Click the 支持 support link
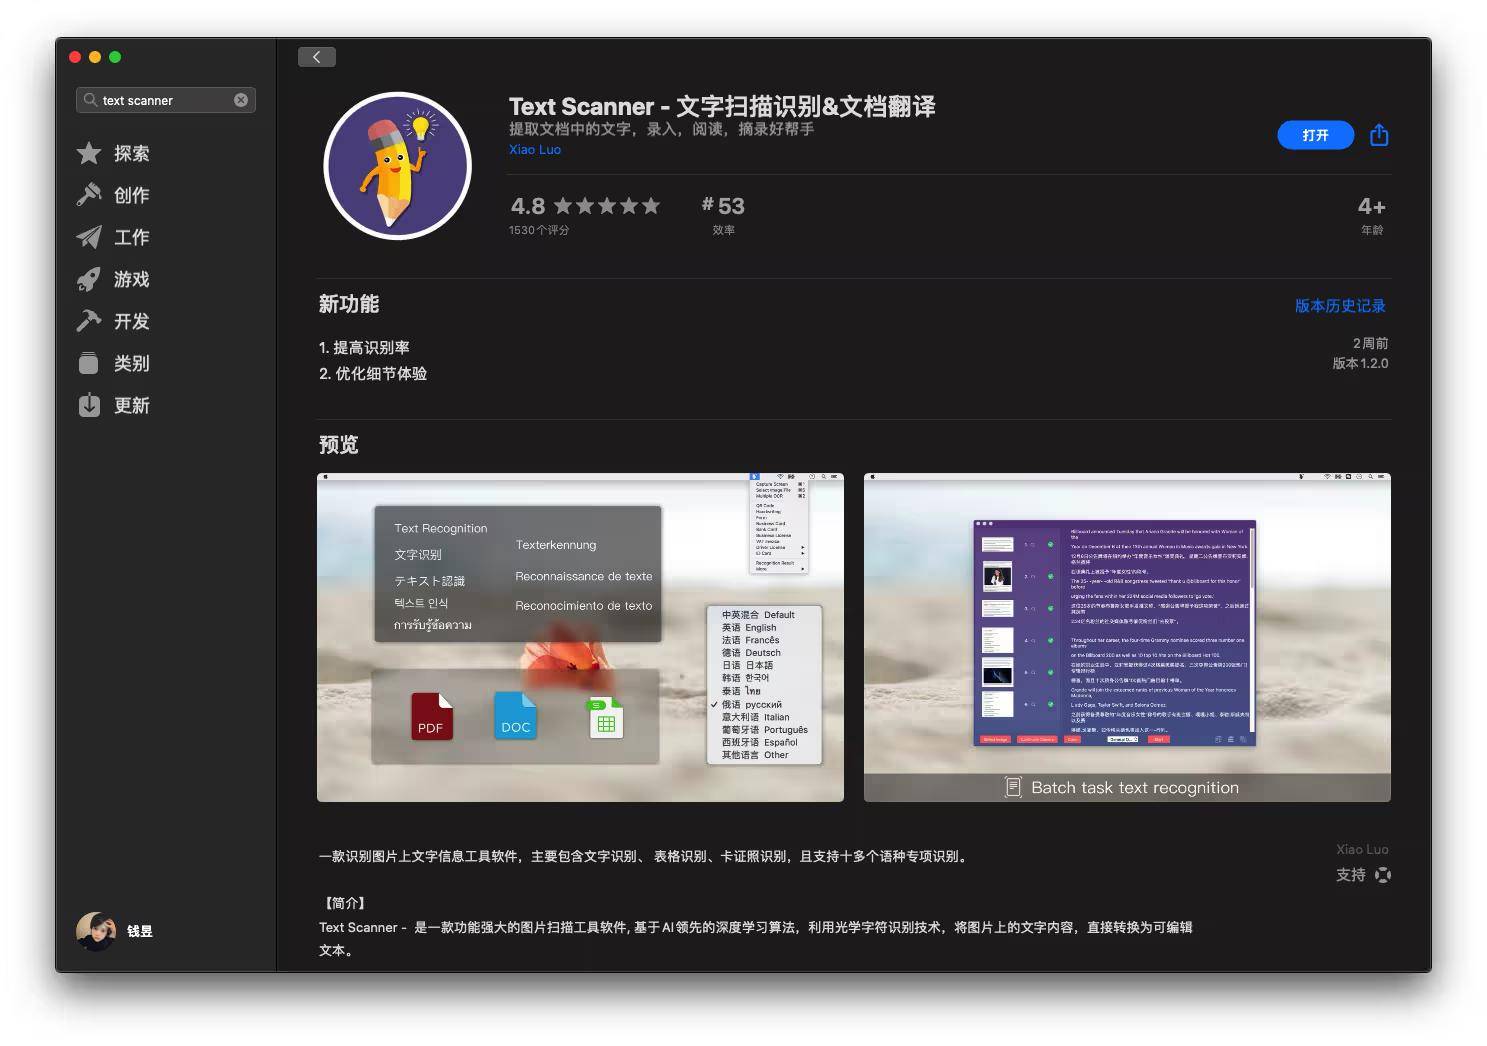The height and width of the screenshot is (1046, 1487). (x=1351, y=875)
